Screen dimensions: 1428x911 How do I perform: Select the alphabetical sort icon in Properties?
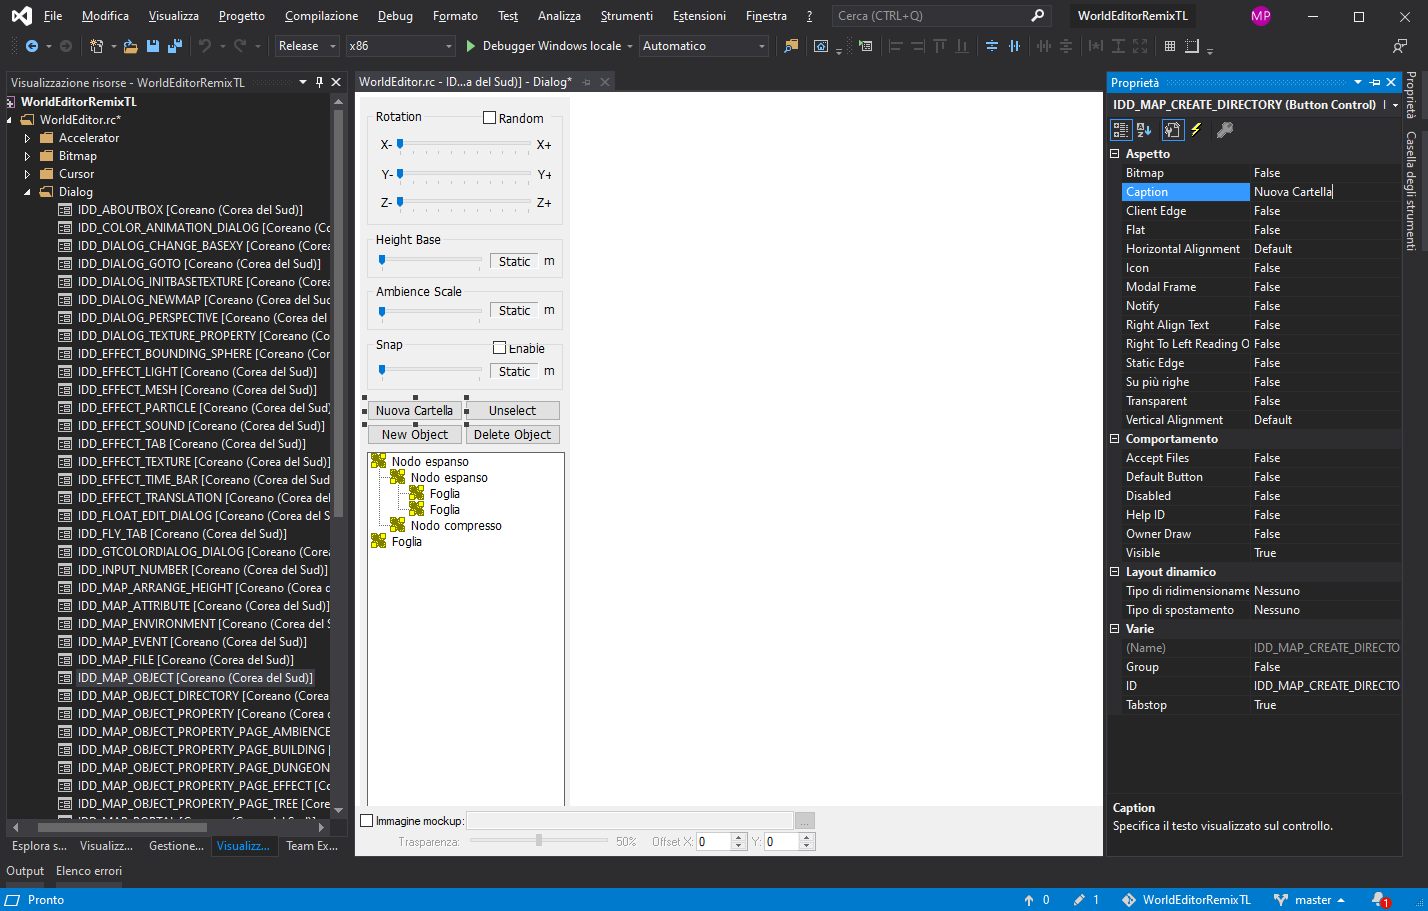1143,130
